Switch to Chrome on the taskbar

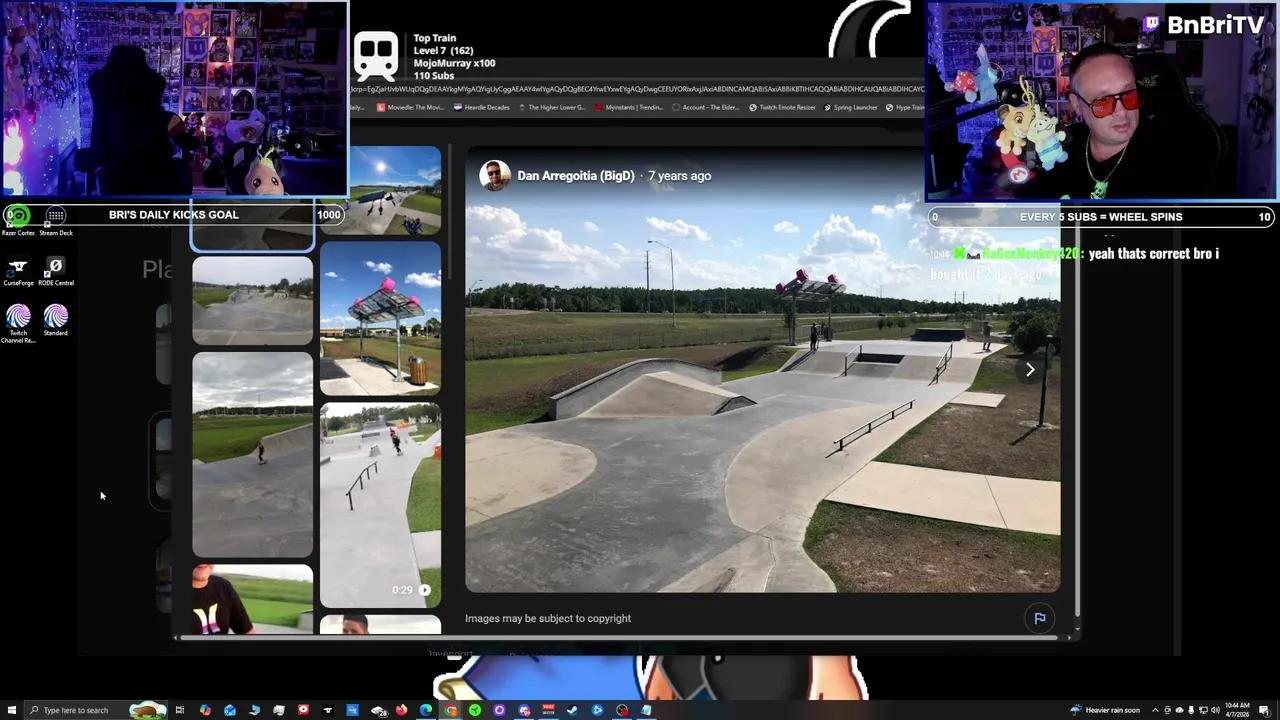coord(451,710)
